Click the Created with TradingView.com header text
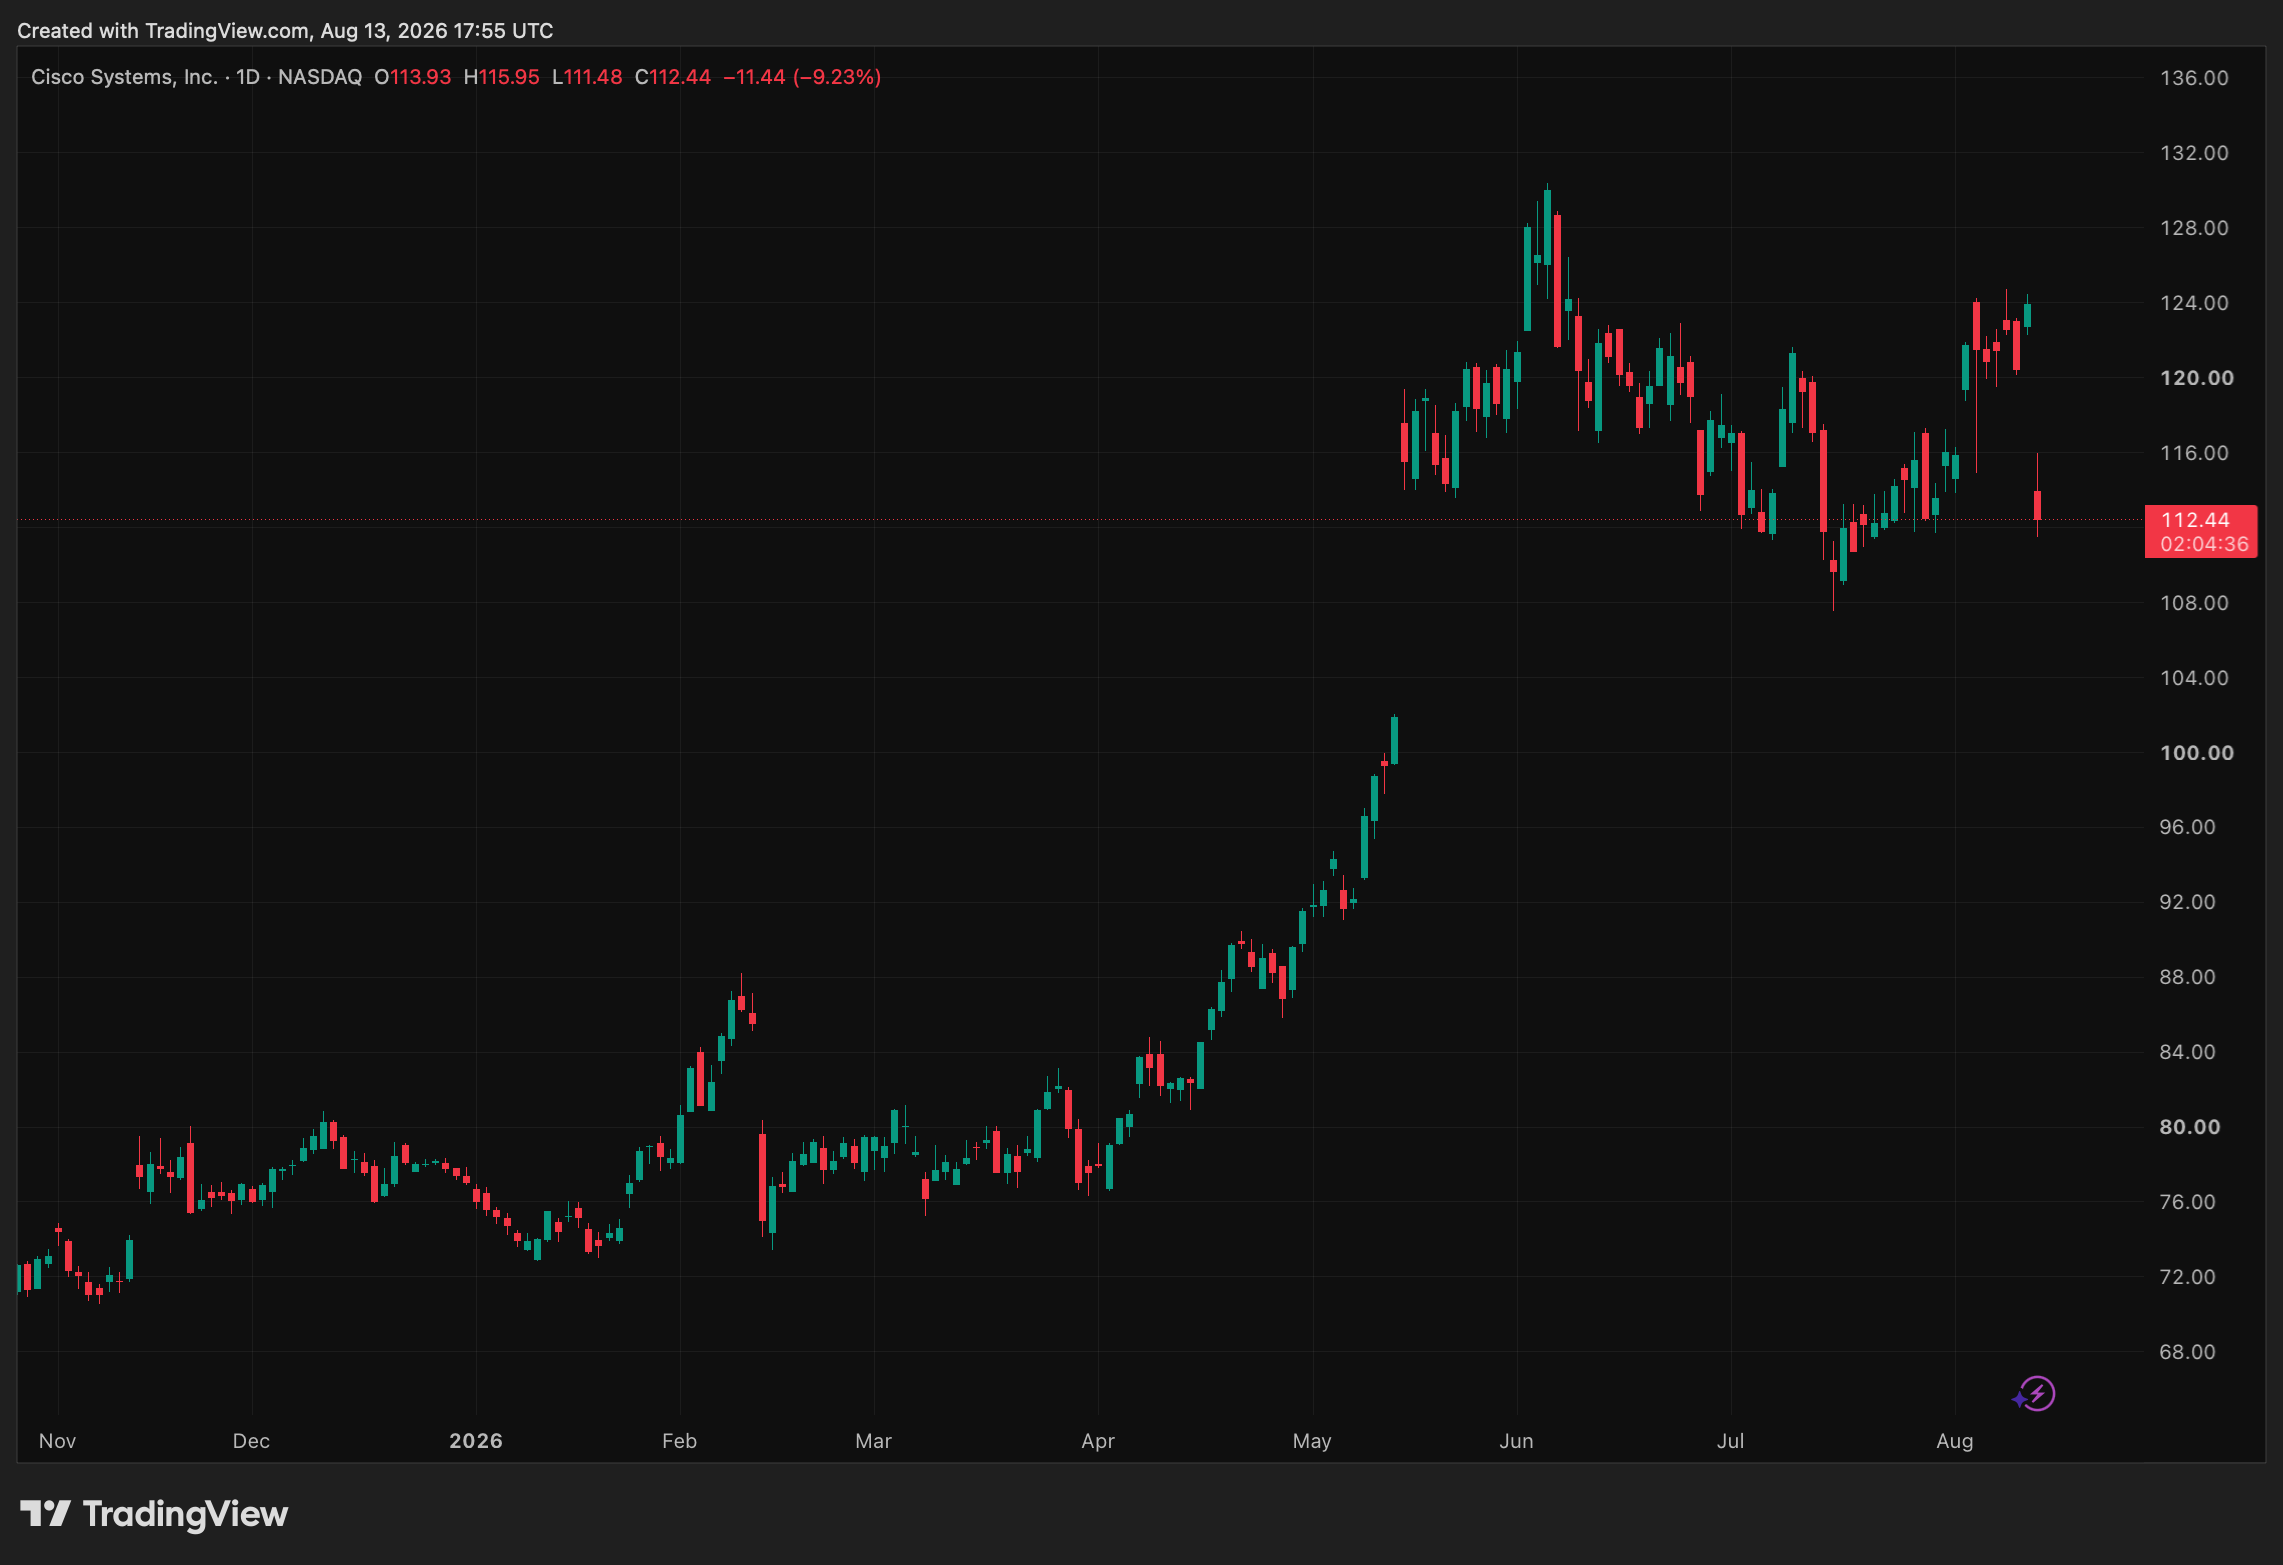 pyautogui.click(x=285, y=31)
